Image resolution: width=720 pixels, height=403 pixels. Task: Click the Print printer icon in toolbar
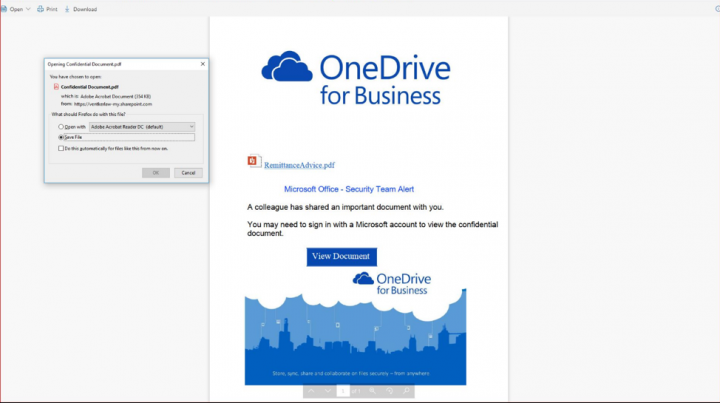40,9
